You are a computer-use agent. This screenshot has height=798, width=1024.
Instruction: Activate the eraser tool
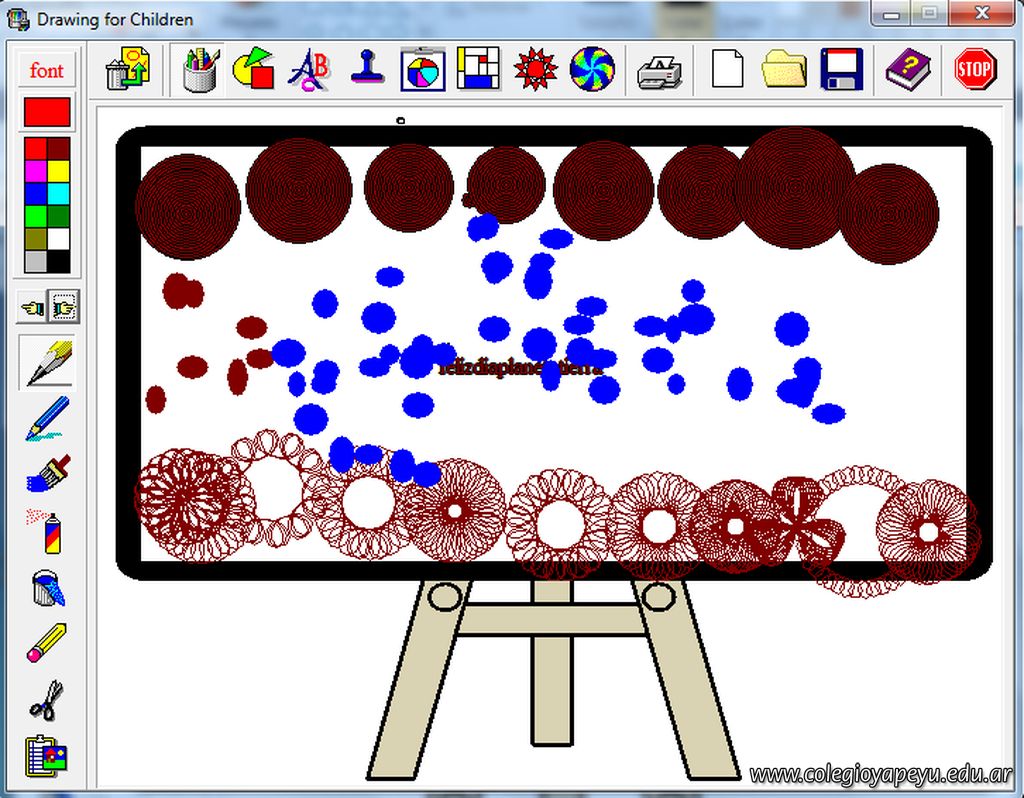point(47,643)
